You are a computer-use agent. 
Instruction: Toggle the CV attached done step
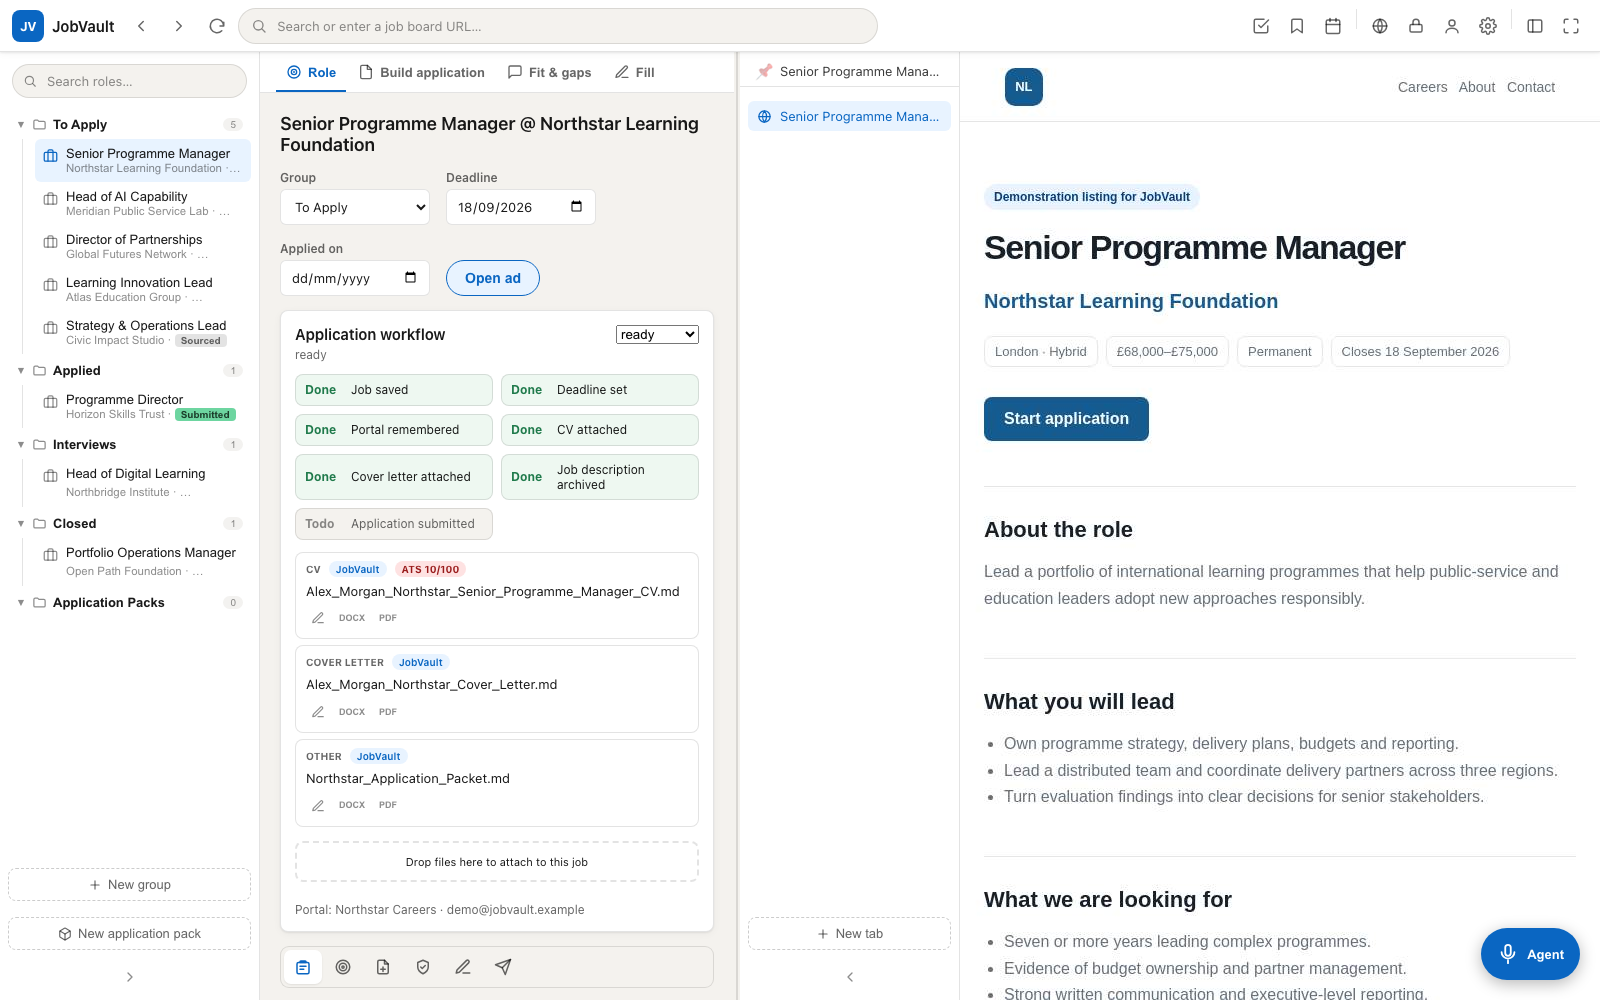(600, 430)
